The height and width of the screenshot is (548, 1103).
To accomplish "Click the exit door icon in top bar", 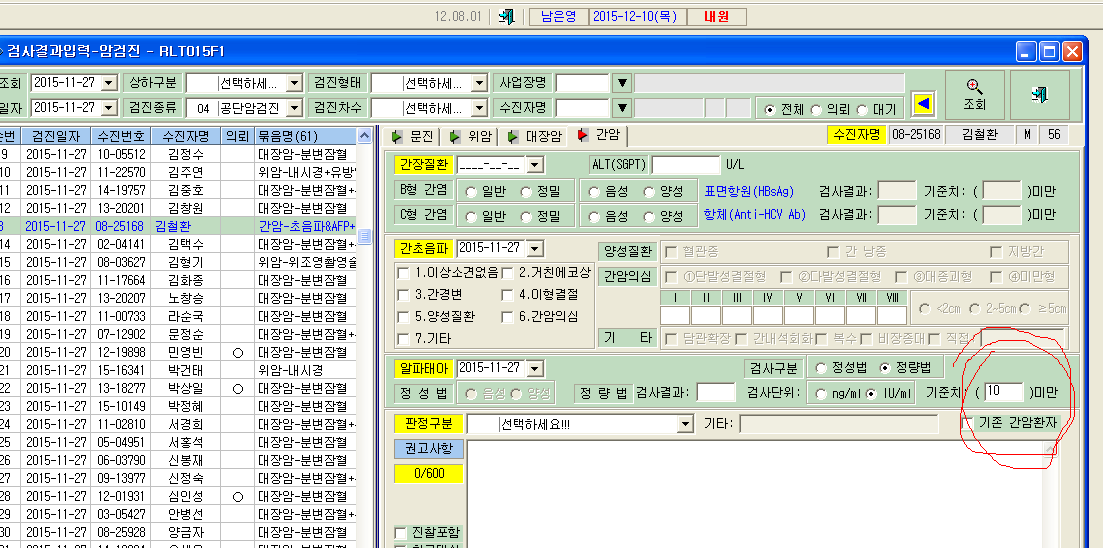I will coord(506,17).
